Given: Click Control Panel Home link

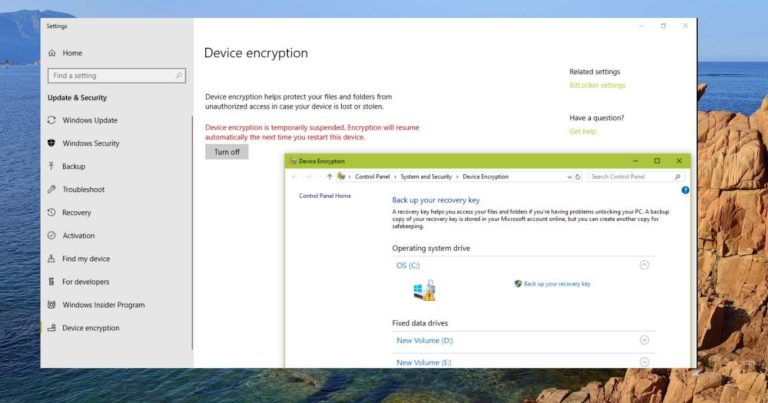Looking at the screenshot, I should pos(325,195).
